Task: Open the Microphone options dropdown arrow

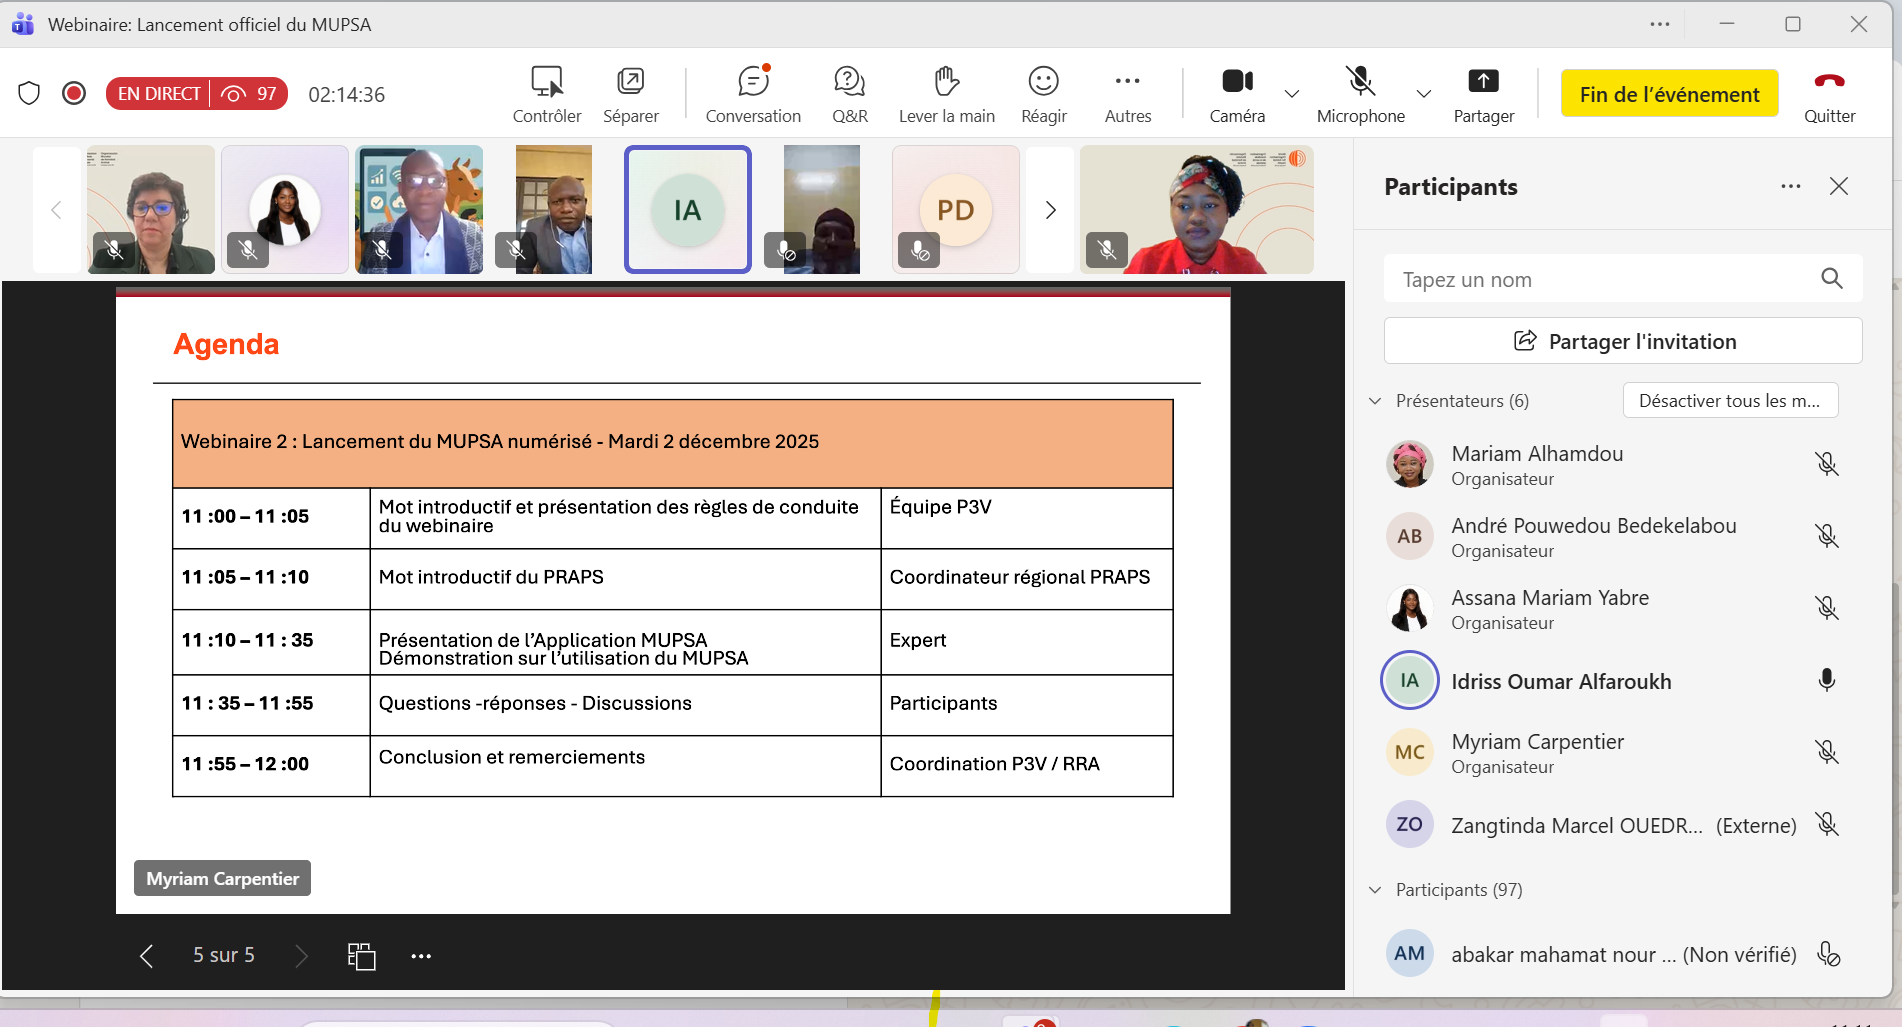Action: click(x=1424, y=94)
